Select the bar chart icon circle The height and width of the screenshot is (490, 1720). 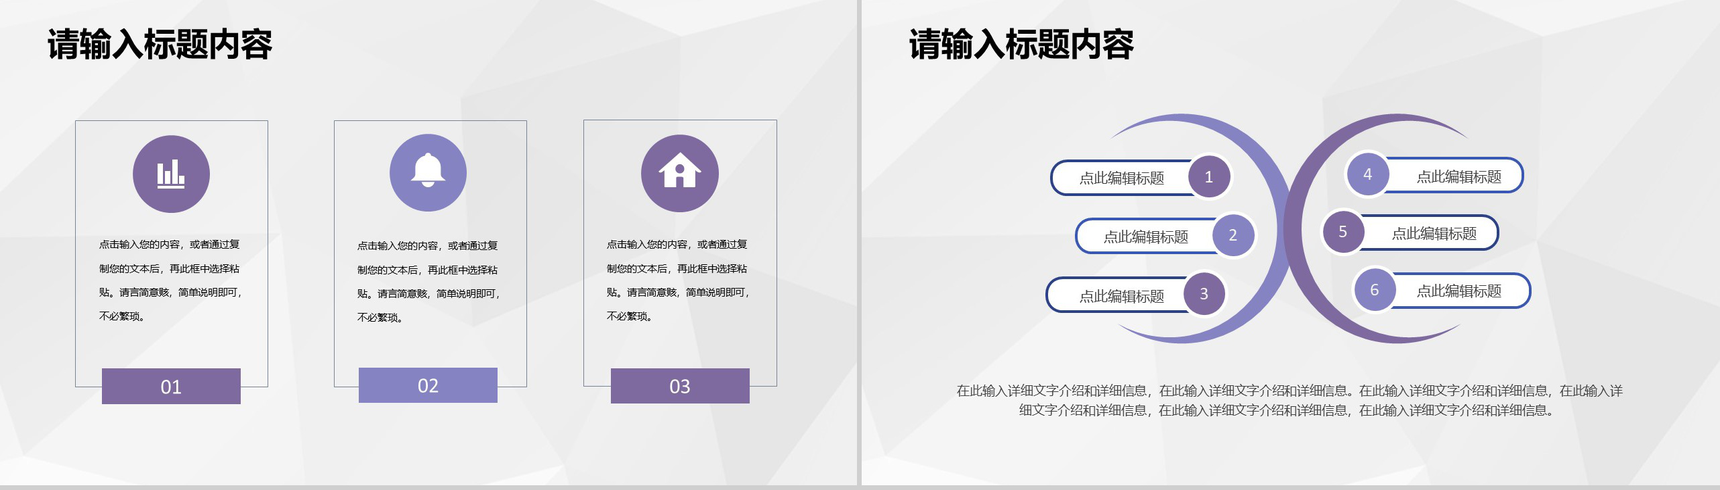click(171, 174)
